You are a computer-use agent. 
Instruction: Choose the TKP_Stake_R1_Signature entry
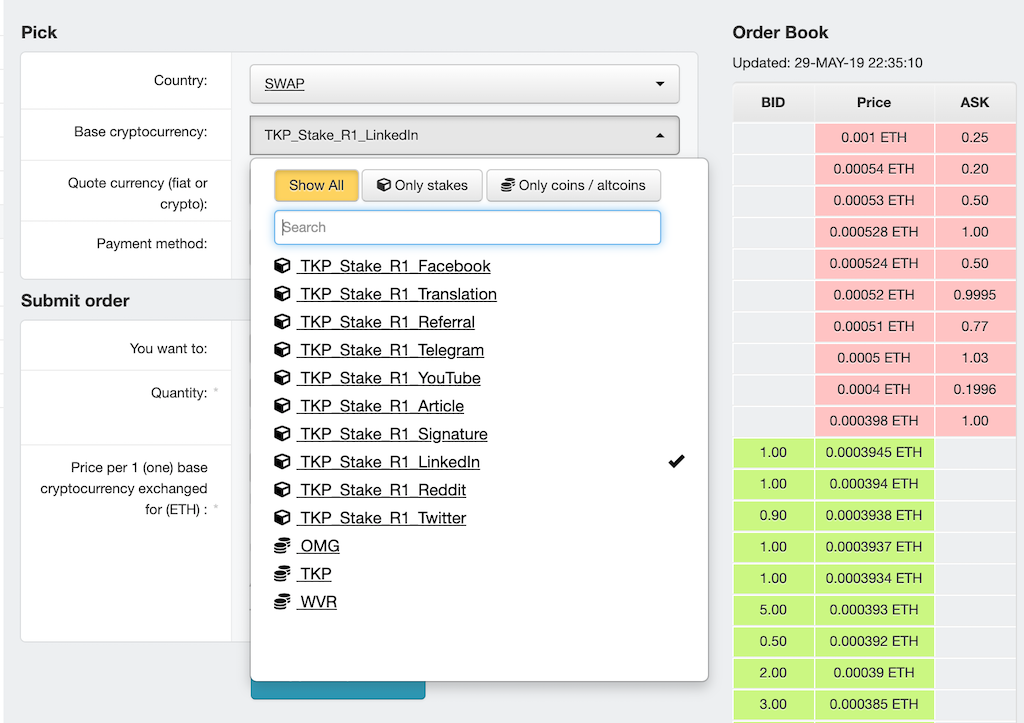click(x=392, y=434)
